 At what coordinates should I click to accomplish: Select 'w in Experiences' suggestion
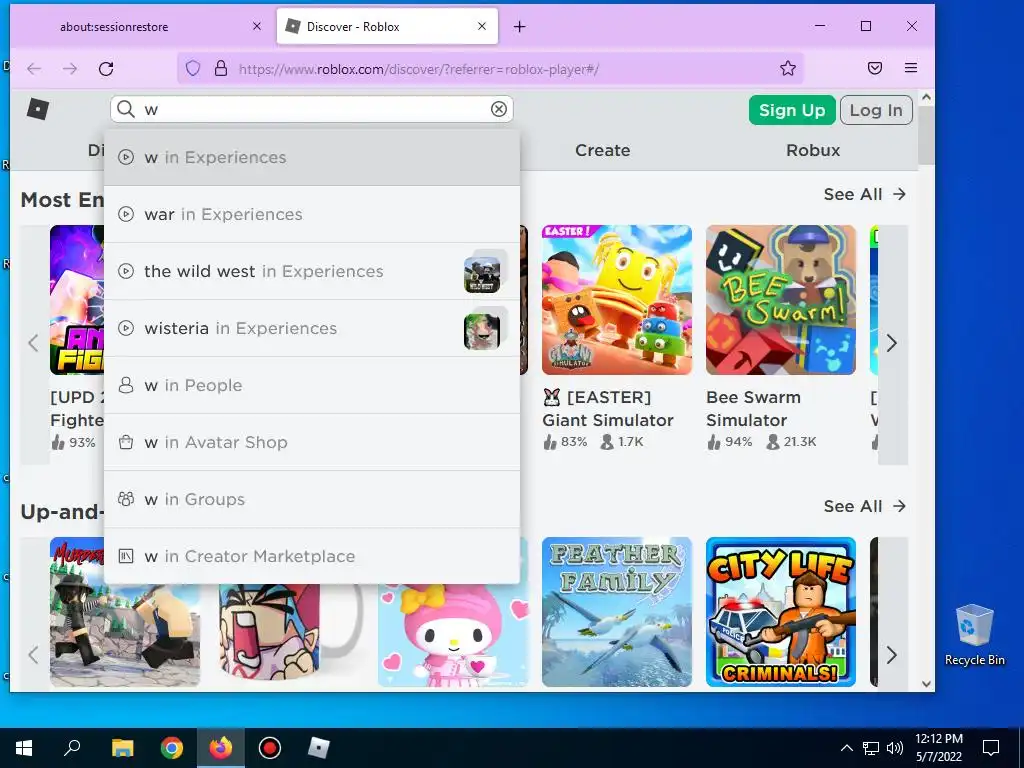pyautogui.click(x=312, y=157)
